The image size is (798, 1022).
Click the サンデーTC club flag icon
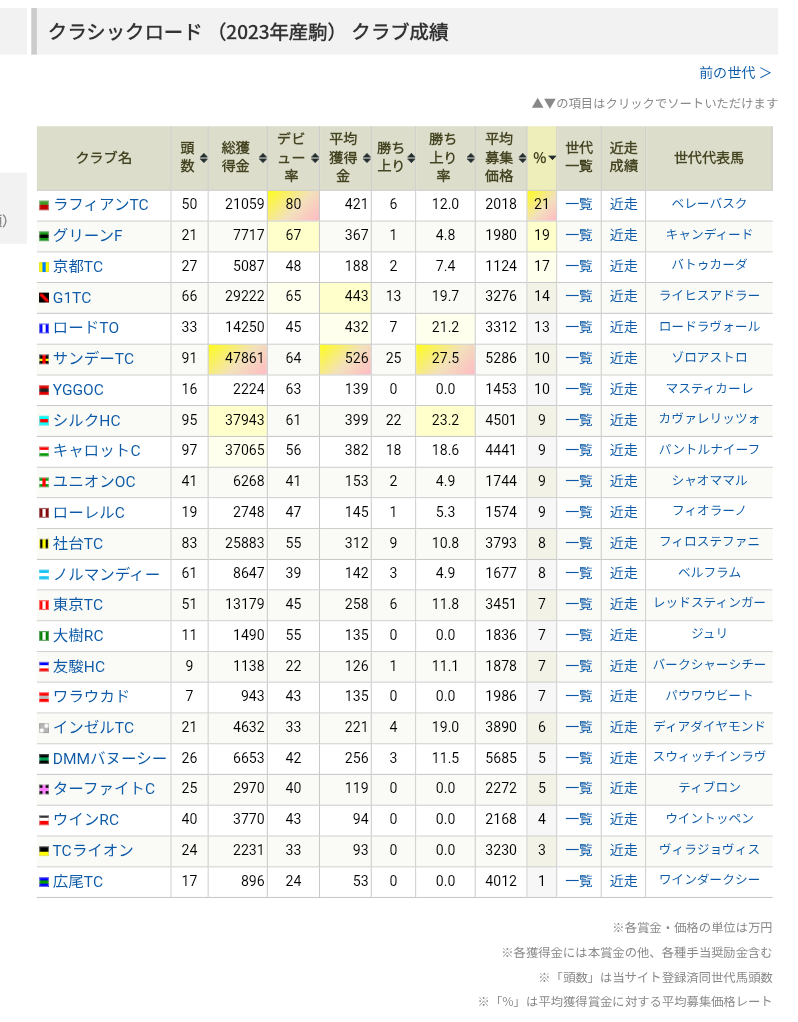pyautogui.click(x=44, y=359)
